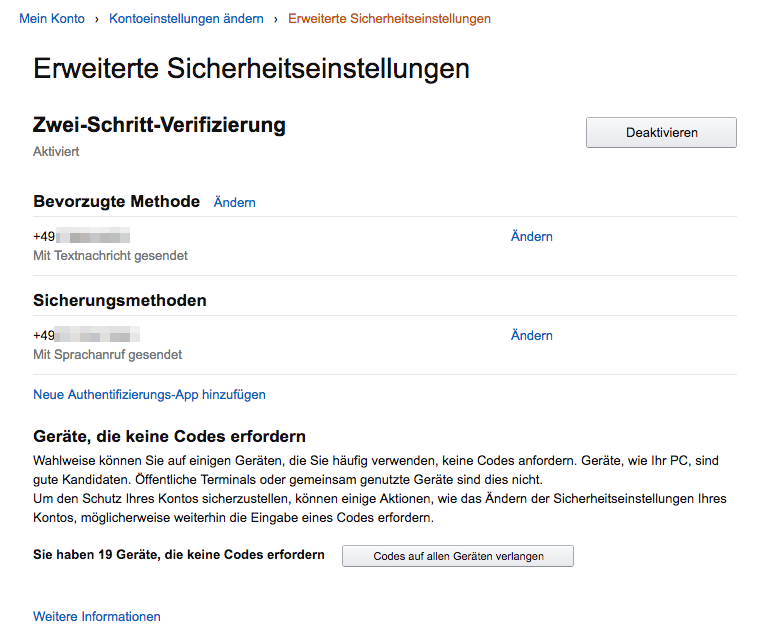Click Ändern for the text message number
770x643 pixels.
coord(531,237)
